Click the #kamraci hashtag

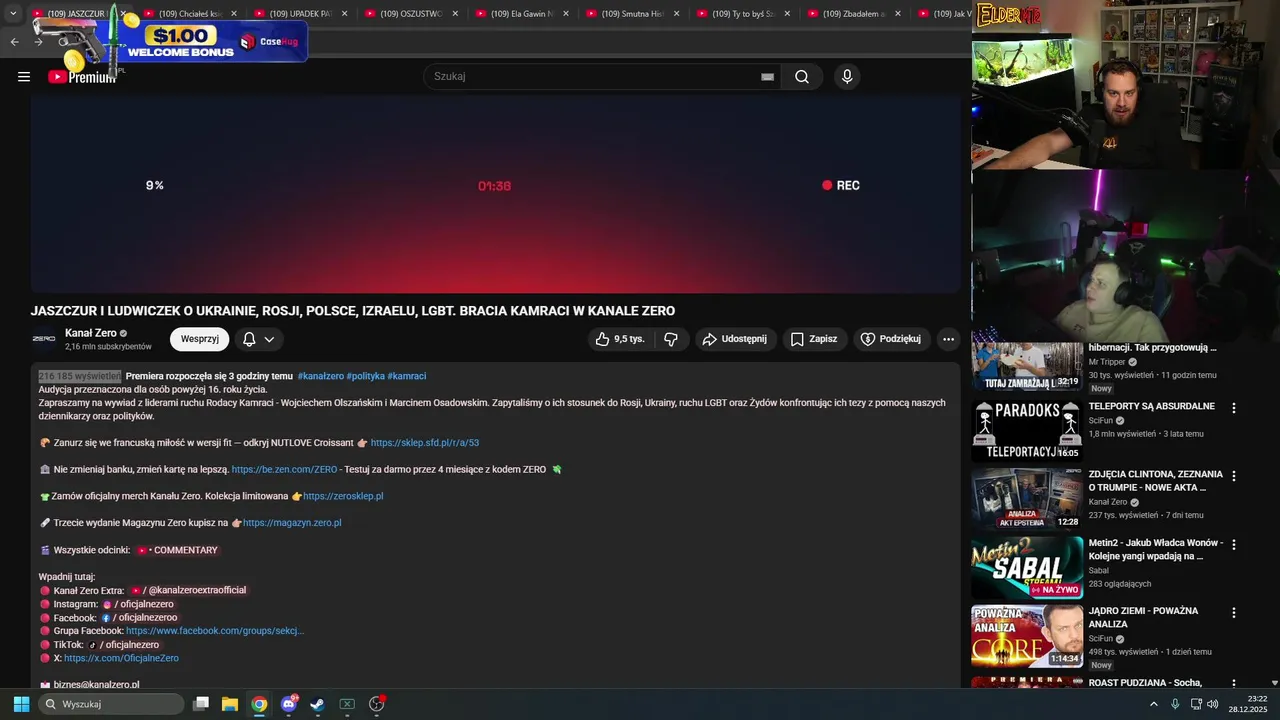coord(407,376)
